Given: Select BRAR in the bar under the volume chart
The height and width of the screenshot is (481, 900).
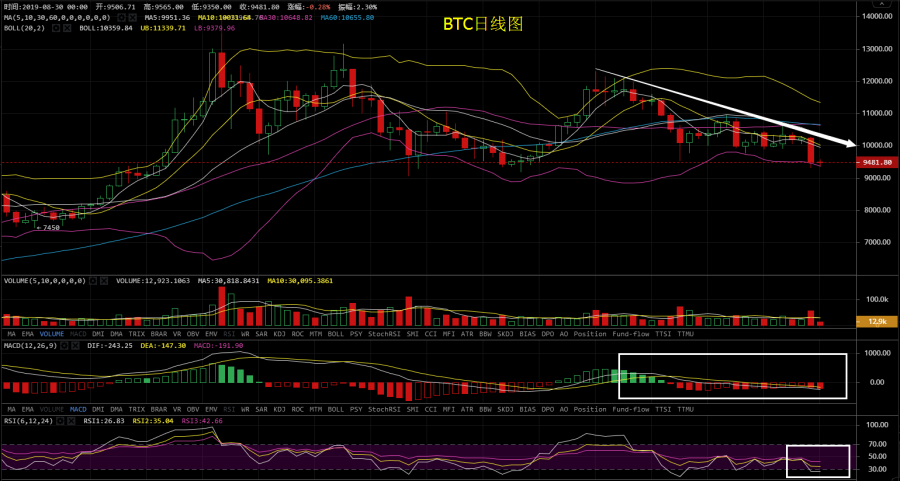Looking at the screenshot, I should (x=158, y=333).
